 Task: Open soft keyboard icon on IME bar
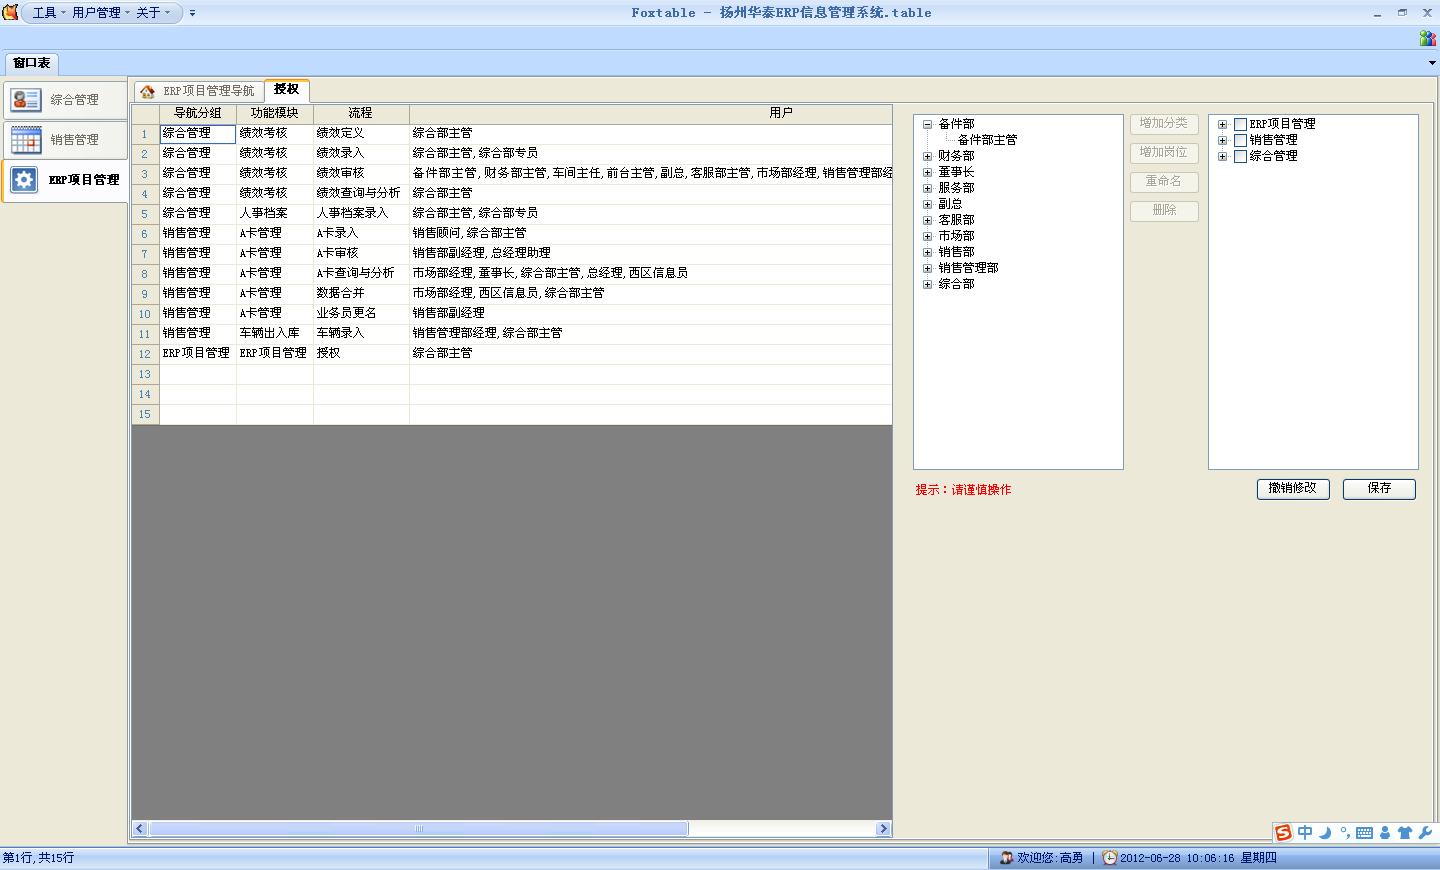[x=1364, y=833]
